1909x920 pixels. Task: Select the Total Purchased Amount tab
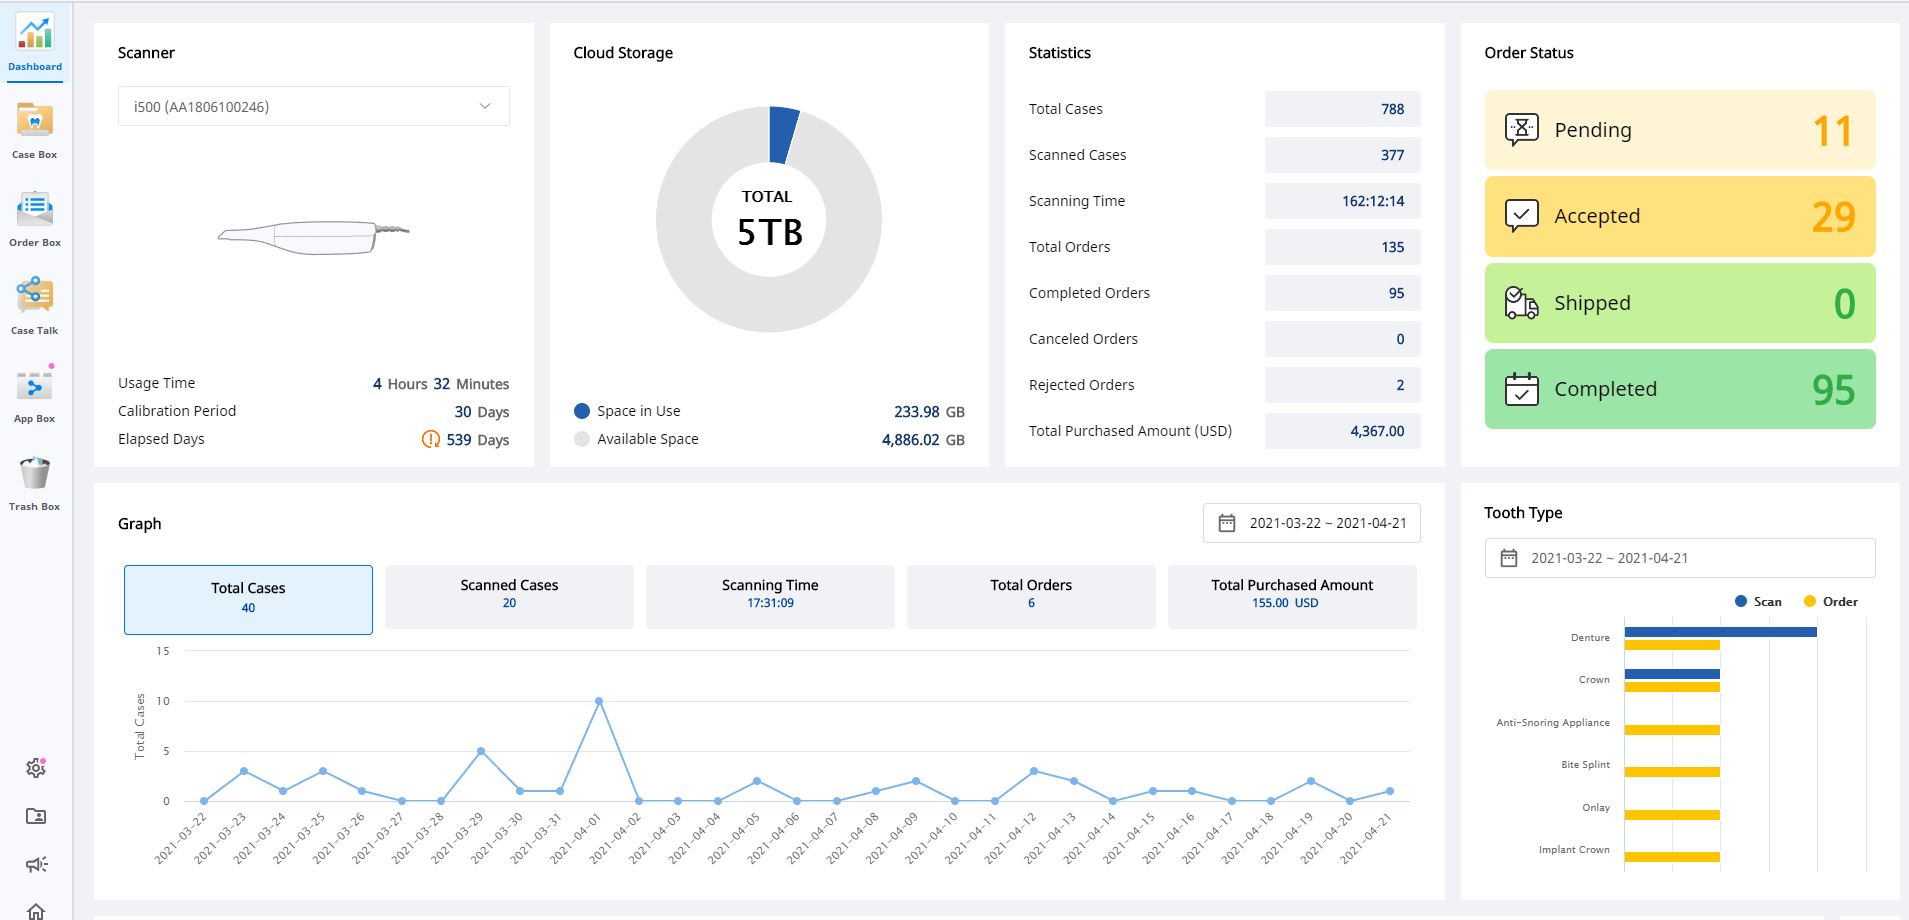1291,596
